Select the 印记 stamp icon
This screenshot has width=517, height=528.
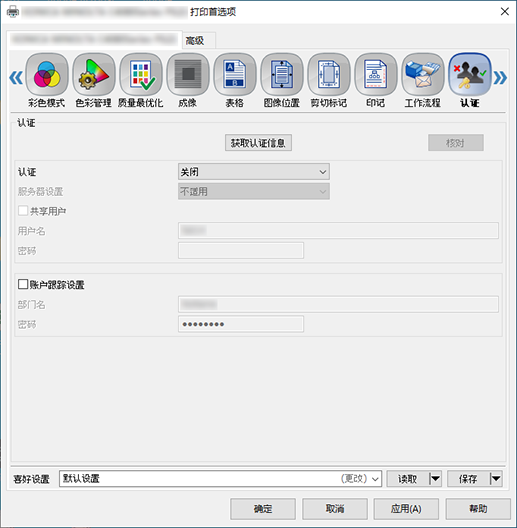pyautogui.click(x=376, y=75)
